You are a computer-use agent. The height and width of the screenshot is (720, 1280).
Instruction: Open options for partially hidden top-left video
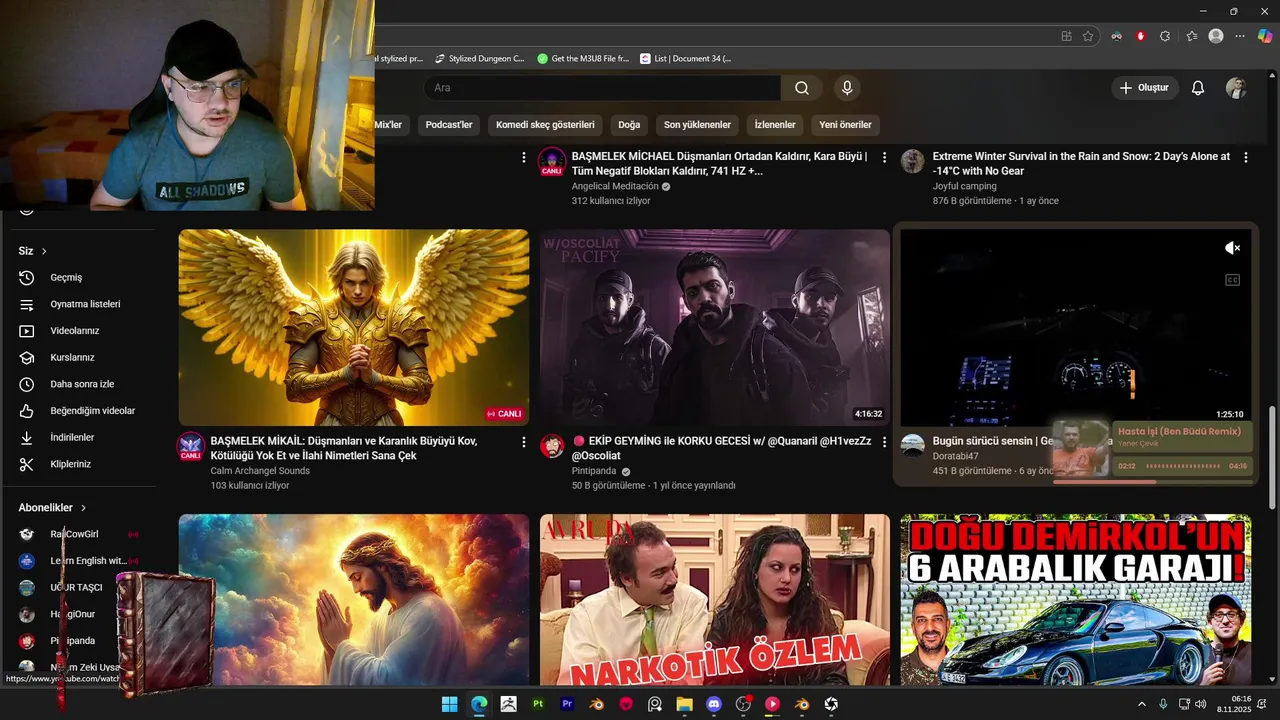coord(523,157)
